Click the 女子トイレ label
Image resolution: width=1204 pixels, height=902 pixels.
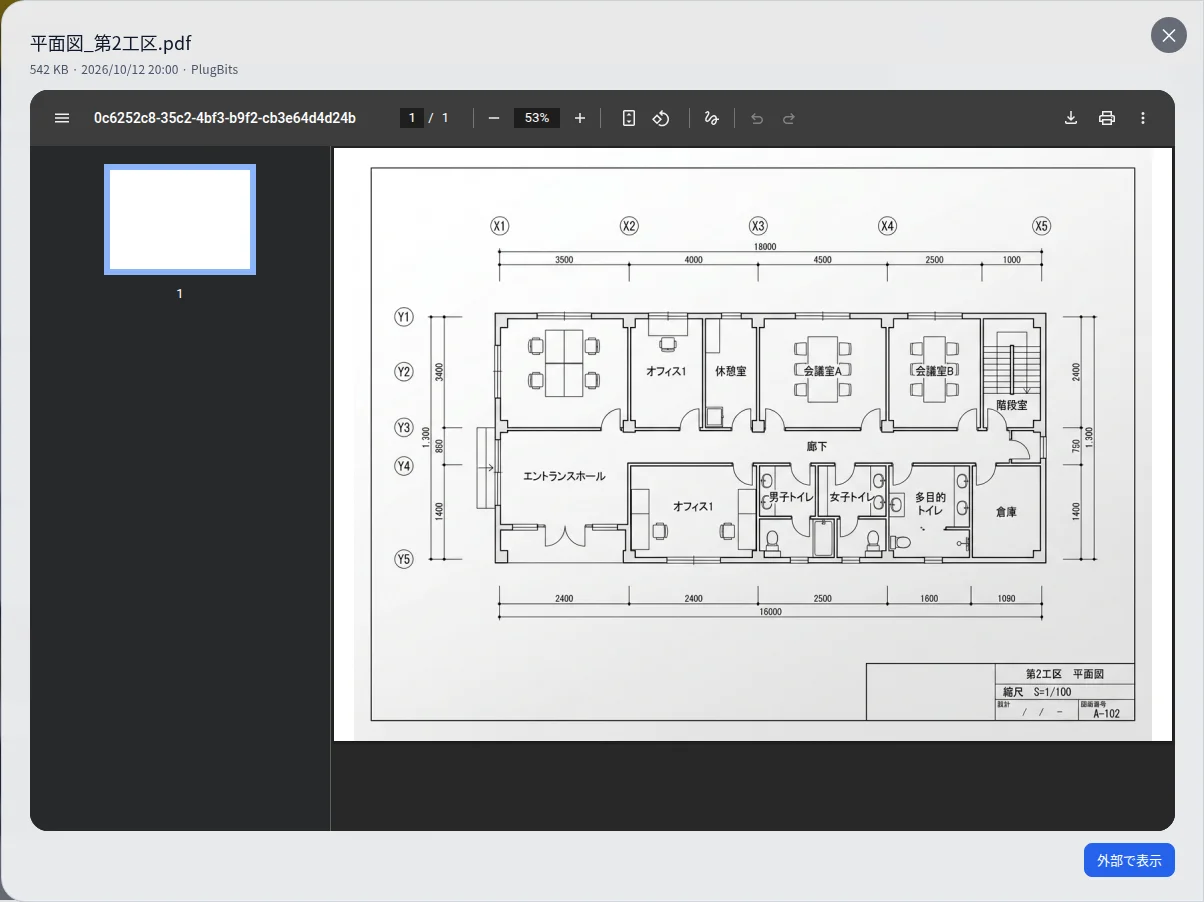tap(851, 497)
